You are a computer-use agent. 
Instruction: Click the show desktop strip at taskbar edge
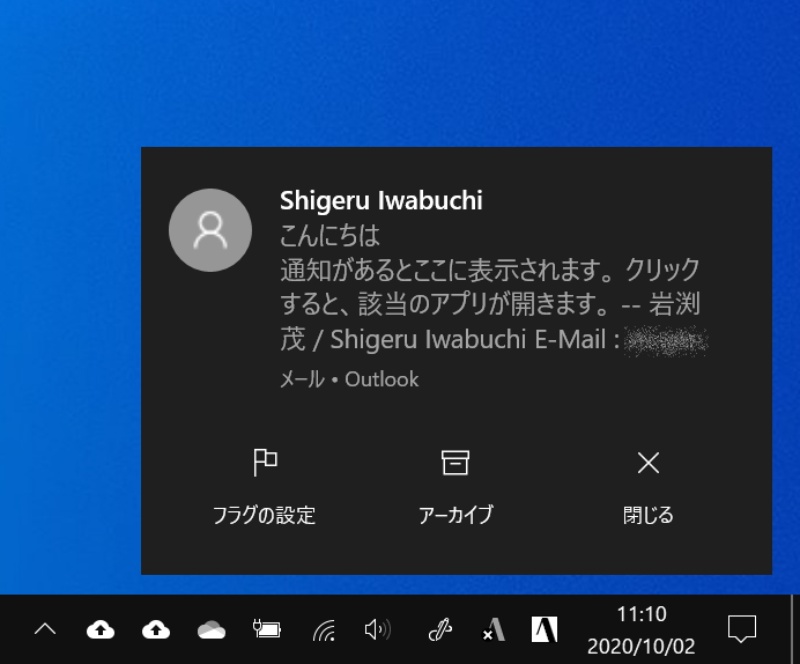click(795, 630)
